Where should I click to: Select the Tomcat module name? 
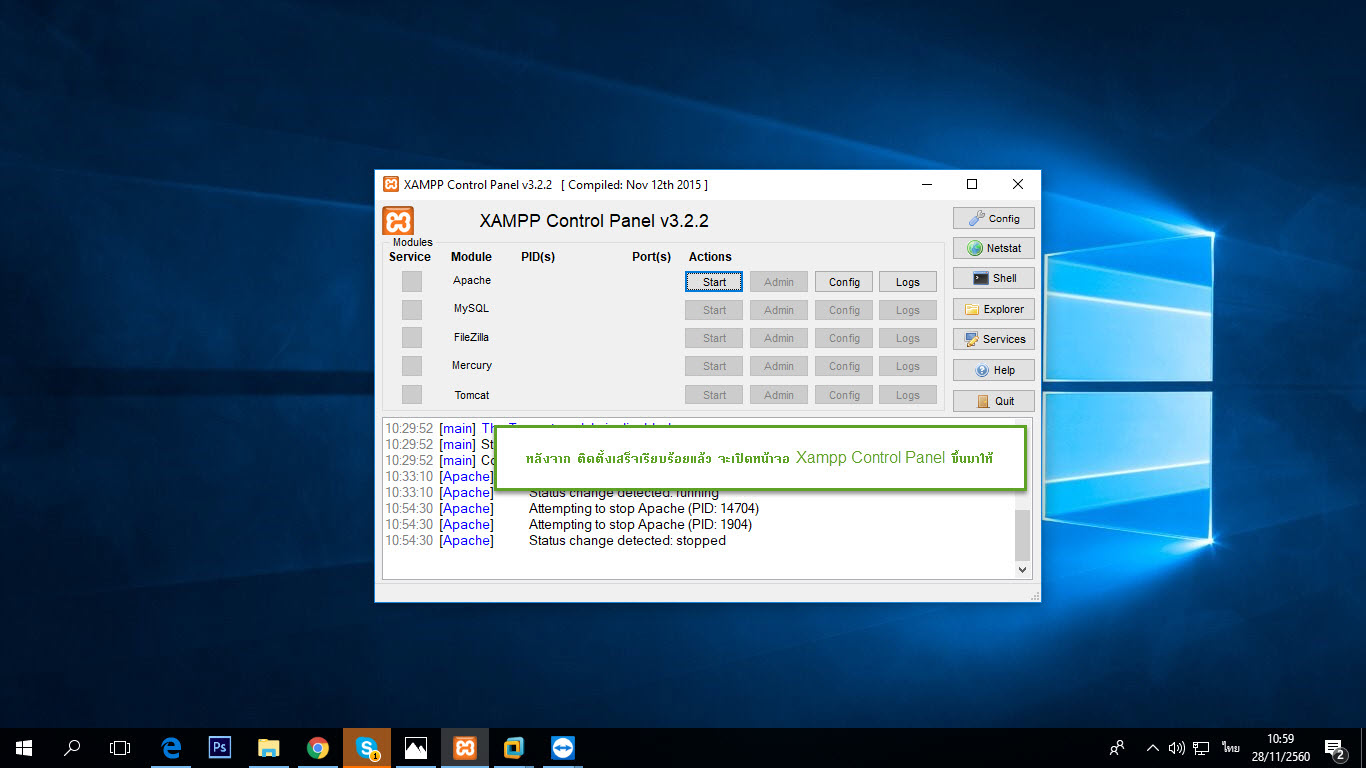coord(472,395)
